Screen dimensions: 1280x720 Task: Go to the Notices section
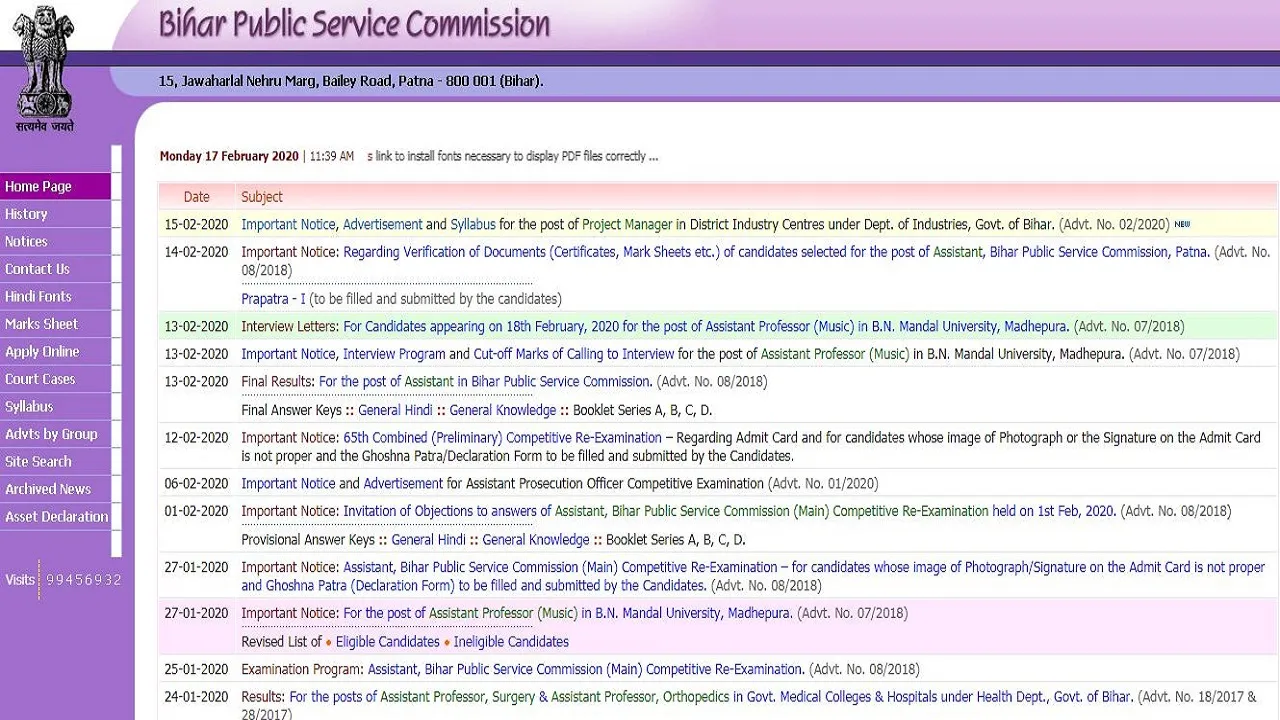point(56,242)
